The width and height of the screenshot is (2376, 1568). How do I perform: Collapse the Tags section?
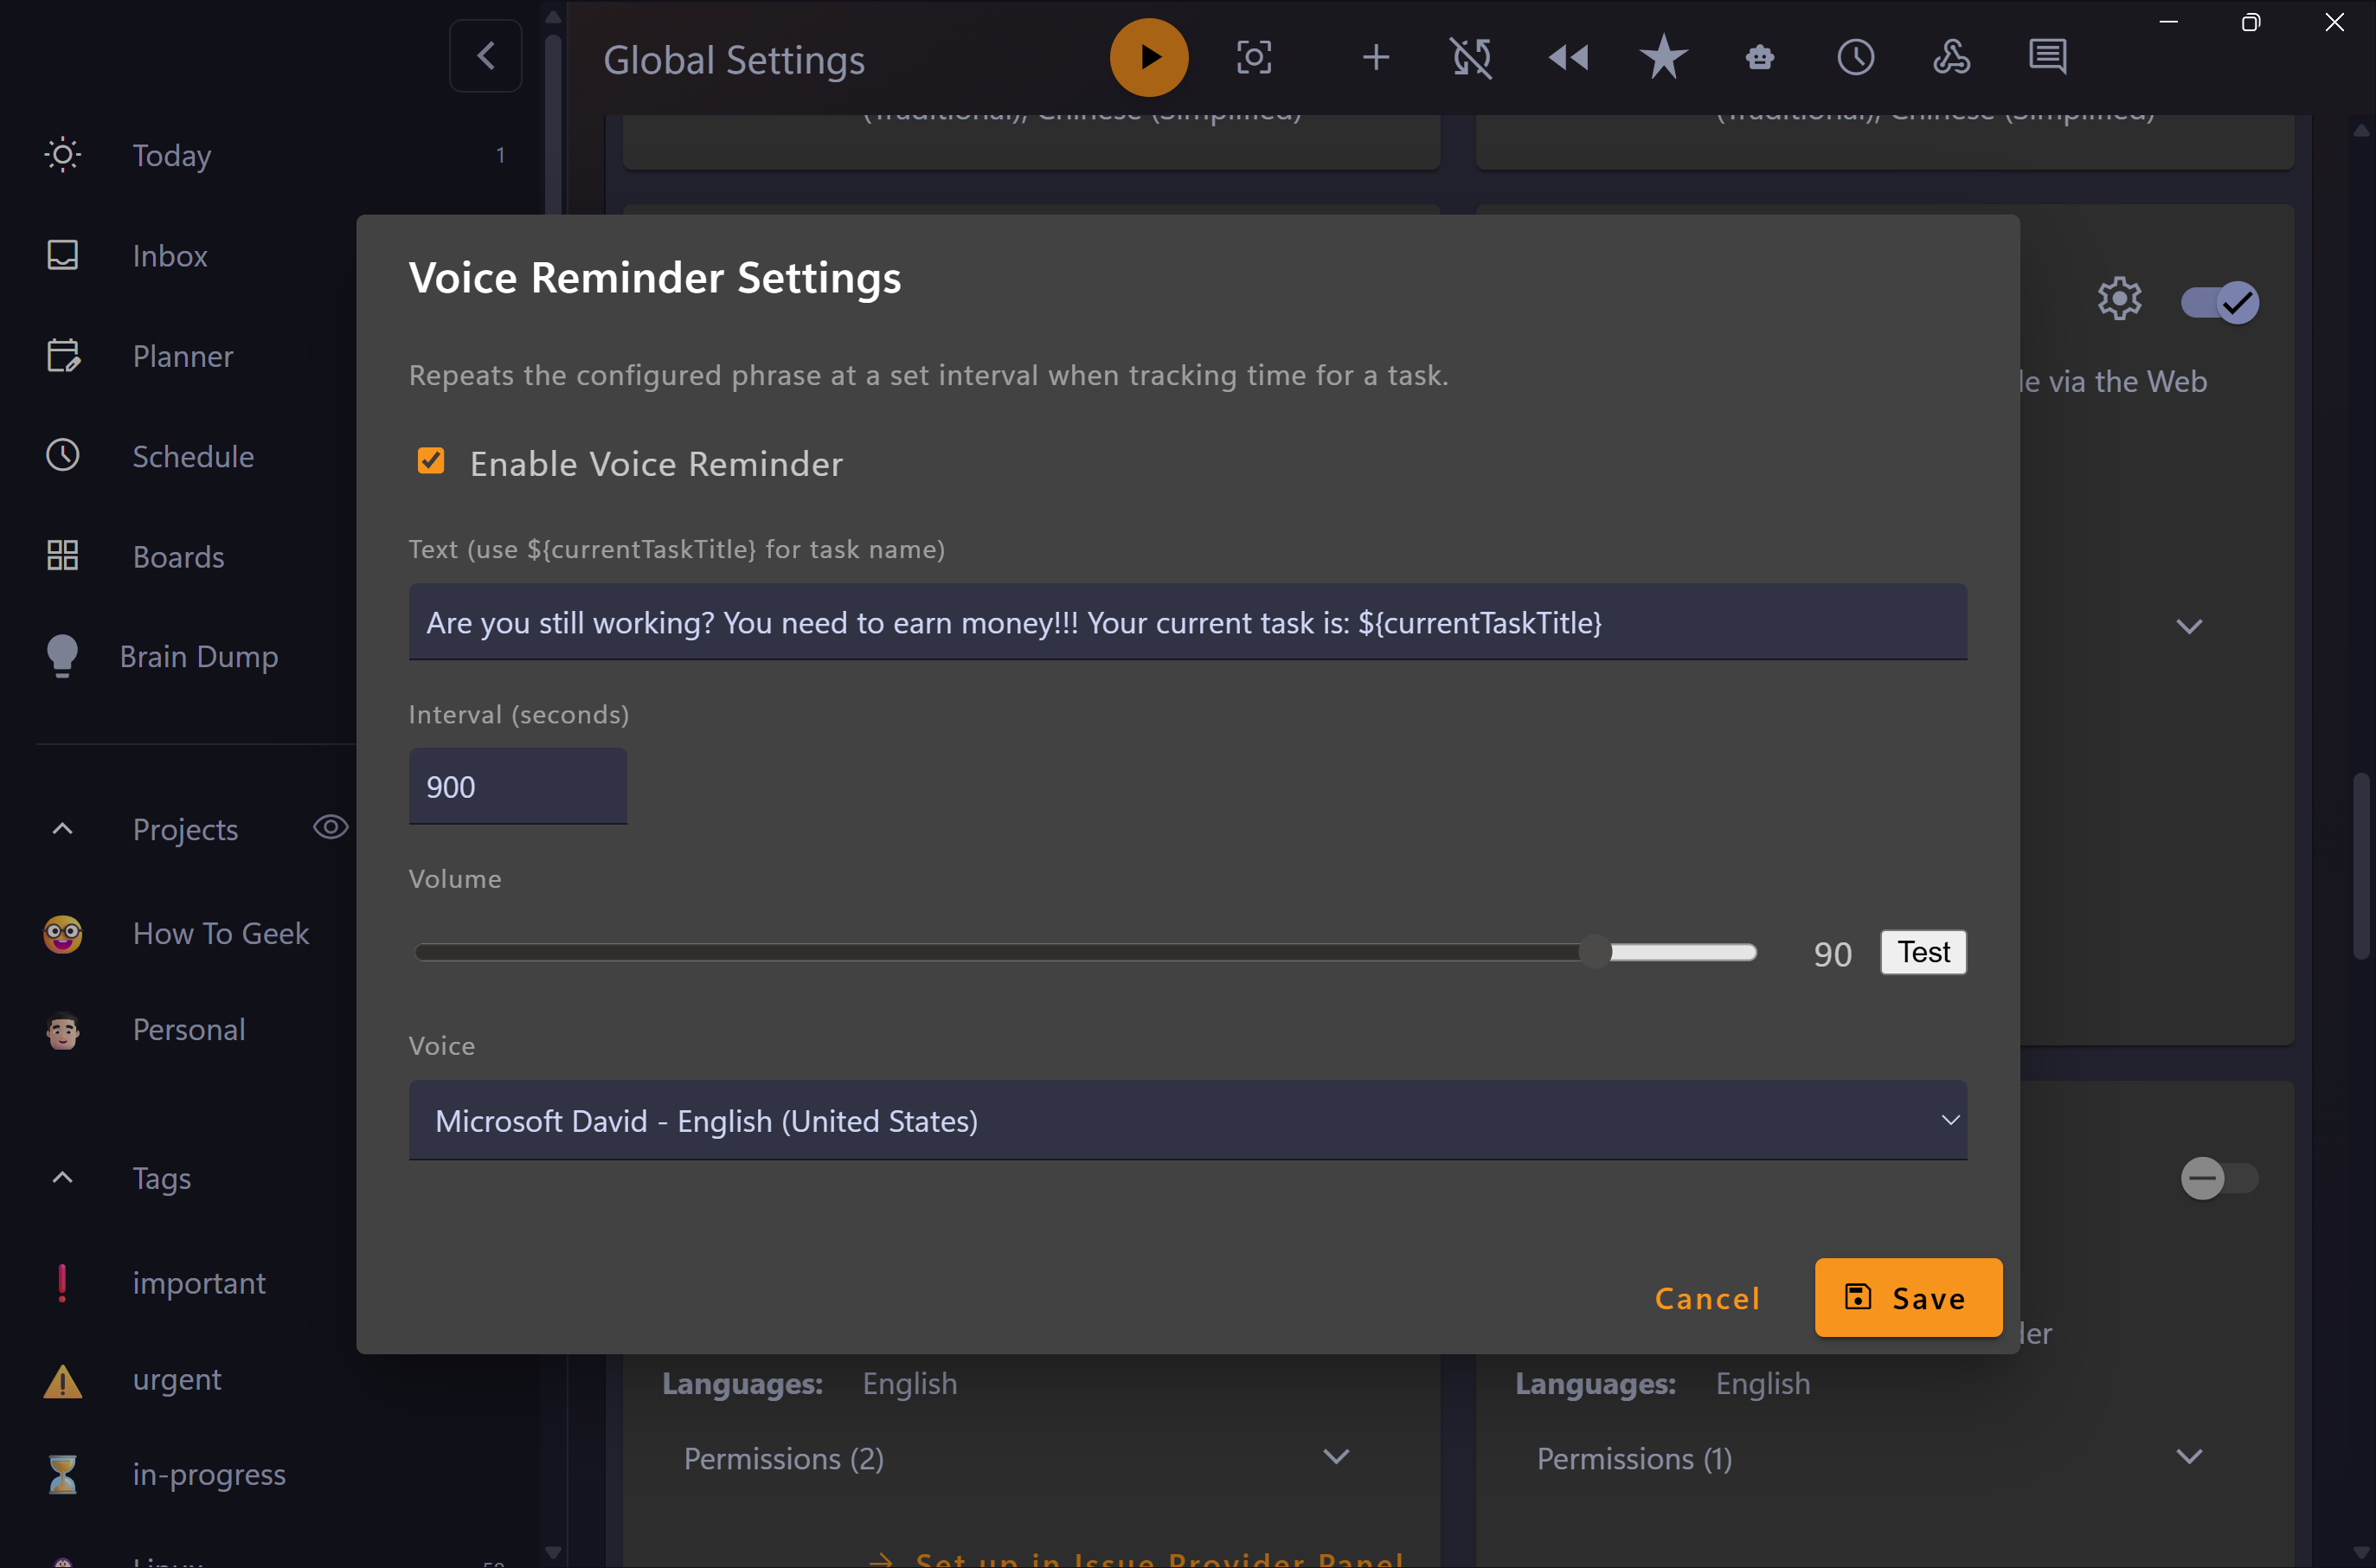[62, 1178]
